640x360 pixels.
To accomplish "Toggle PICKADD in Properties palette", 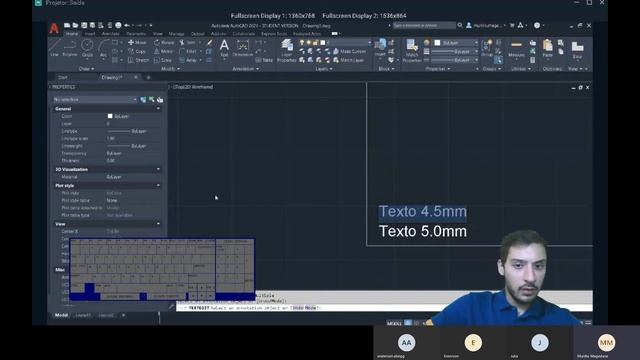I will pyautogui.click(x=143, y=100).
